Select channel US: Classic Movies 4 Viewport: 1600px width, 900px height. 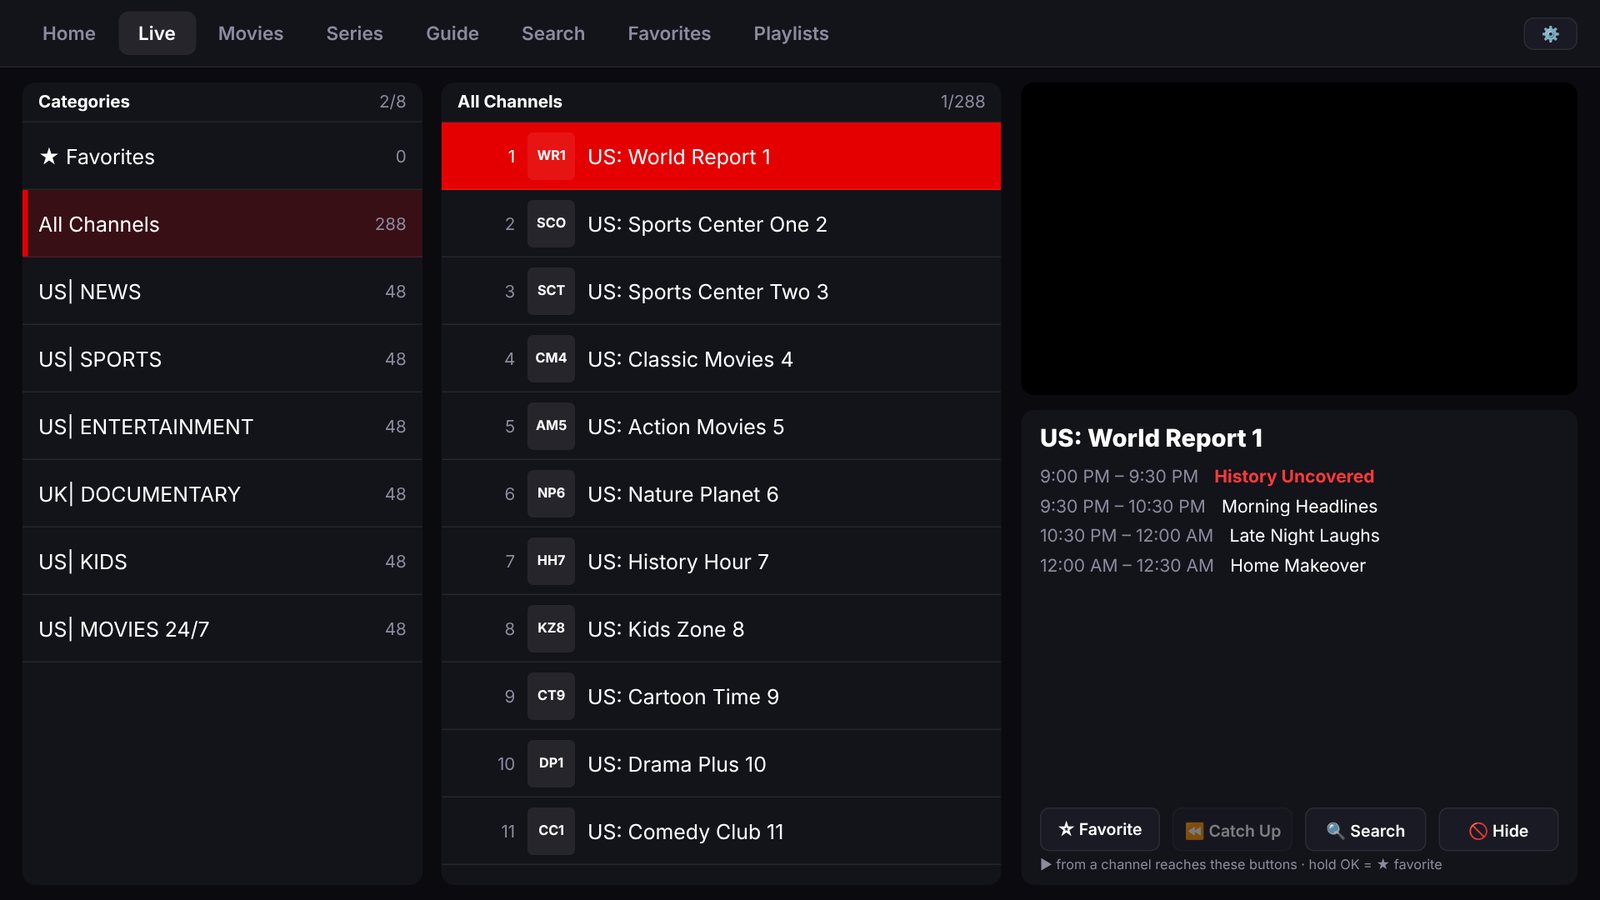coord(721,359)
